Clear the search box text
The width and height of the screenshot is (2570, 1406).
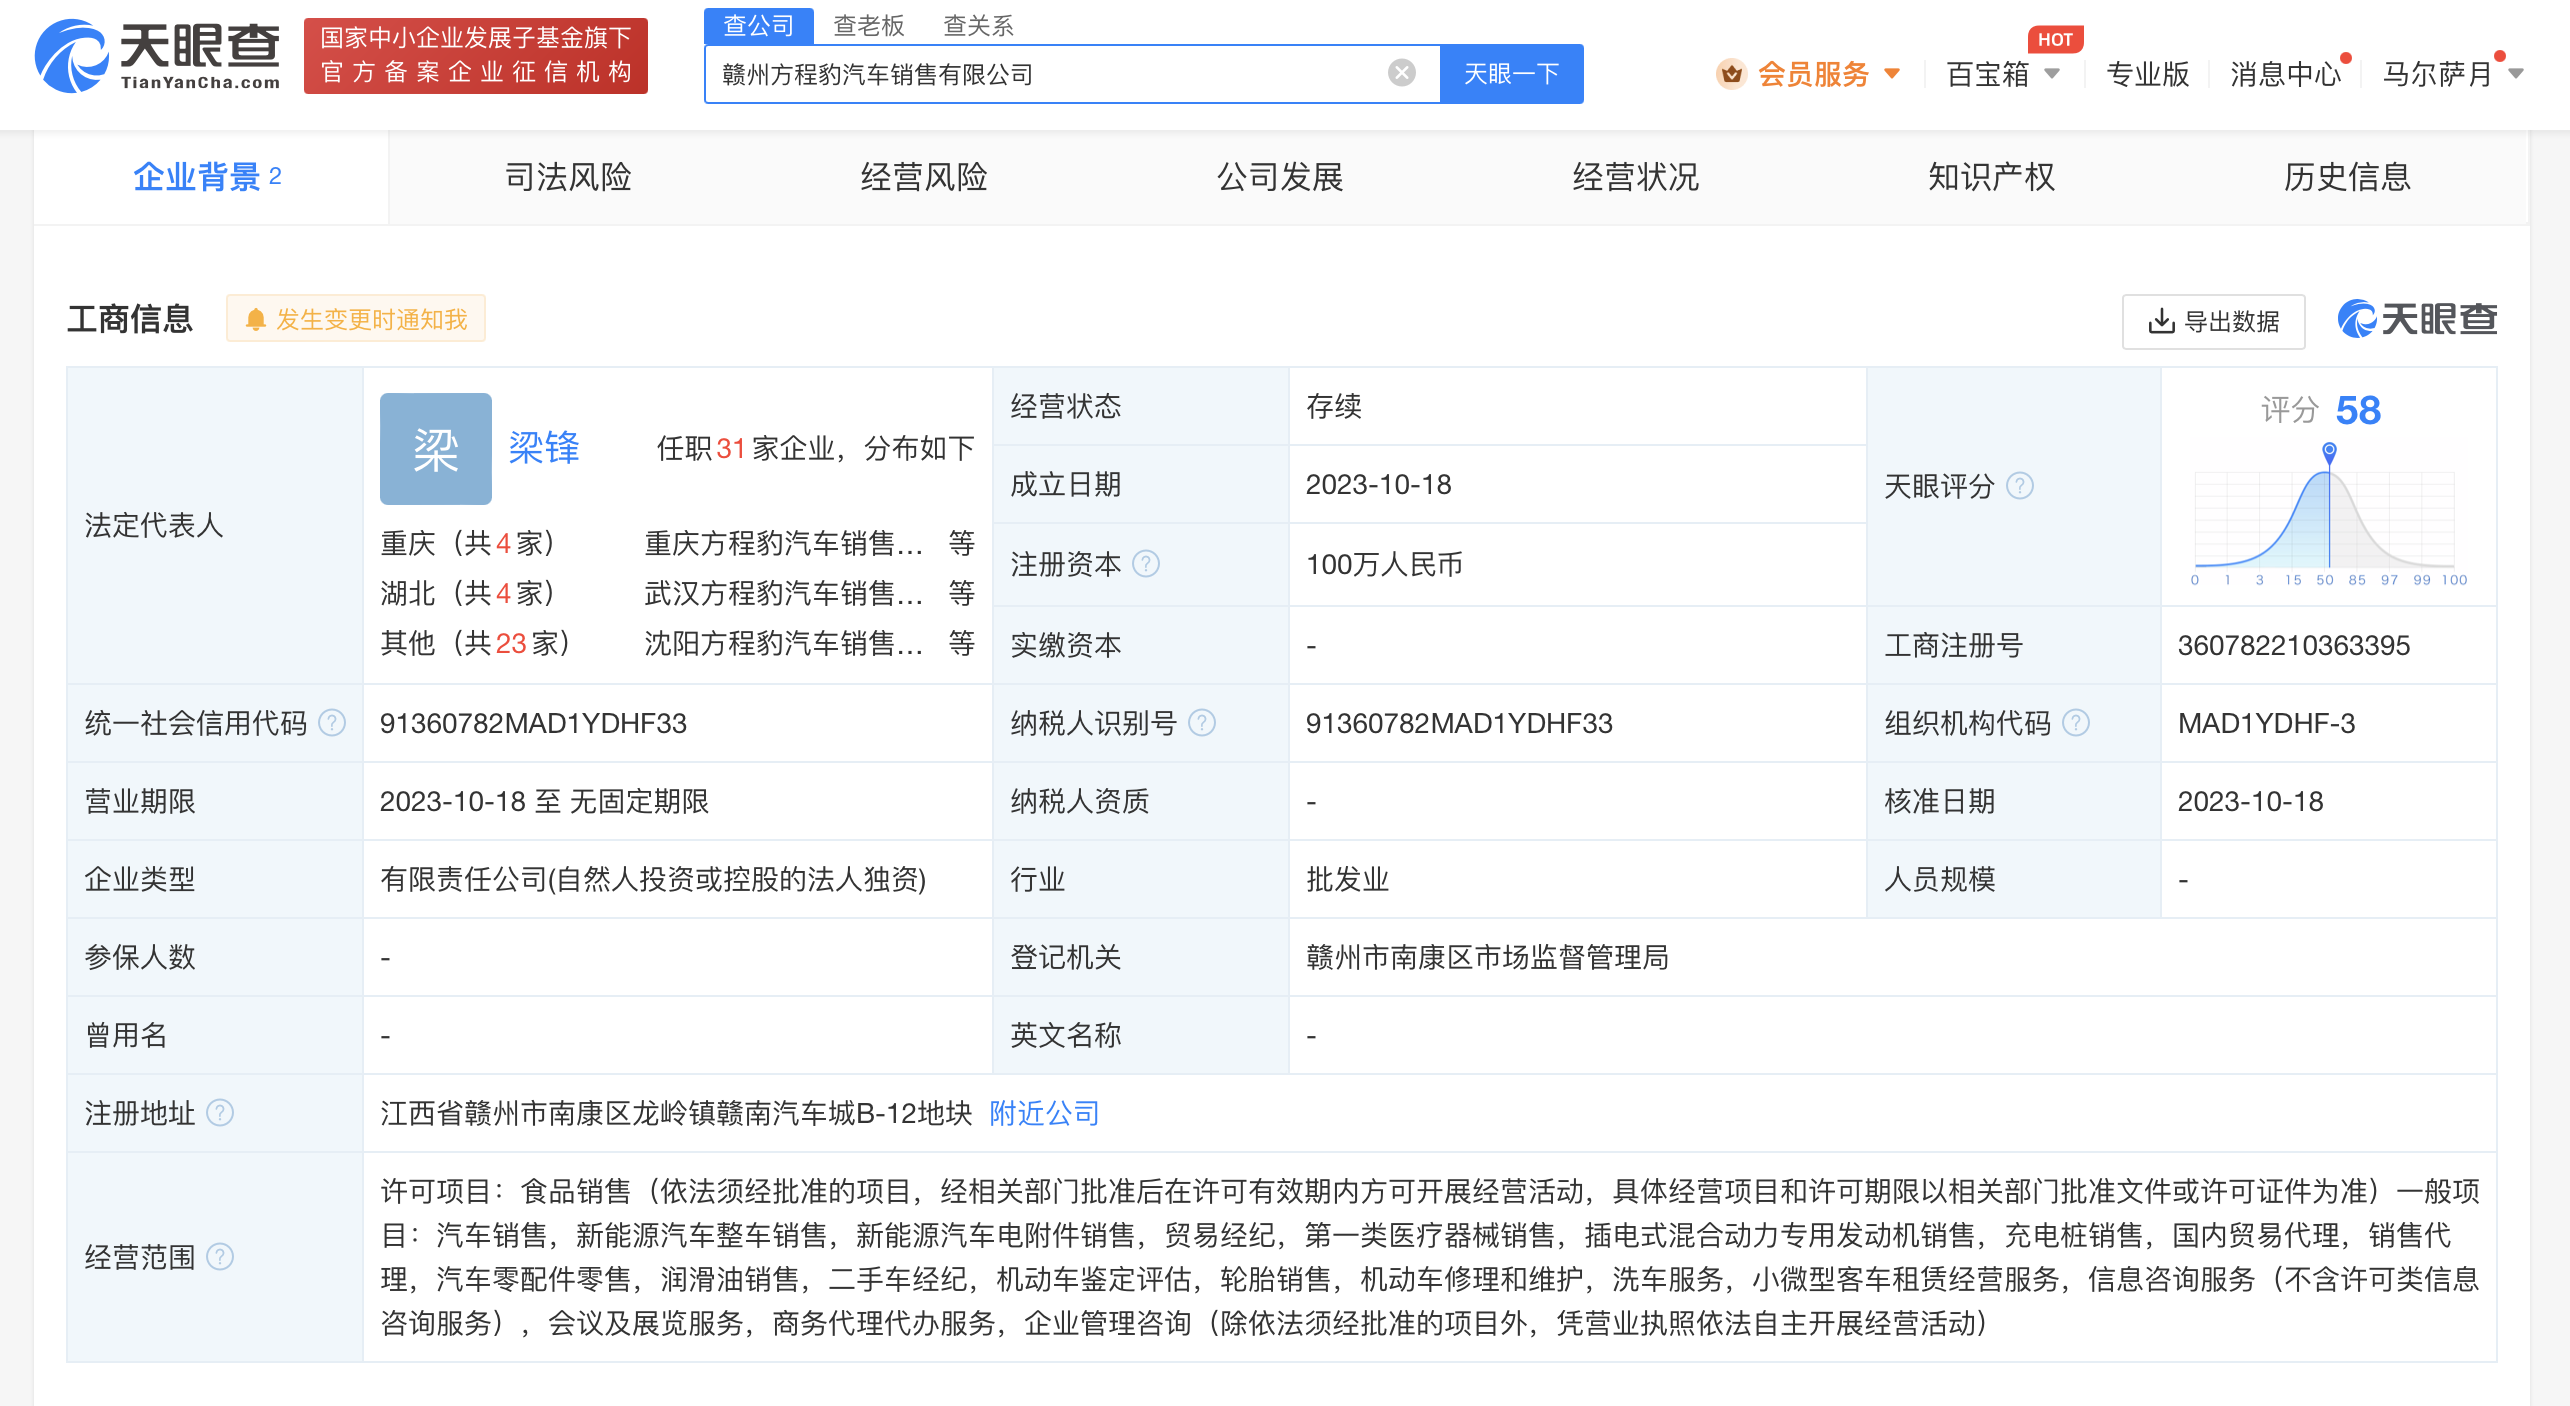point(1402,73)
